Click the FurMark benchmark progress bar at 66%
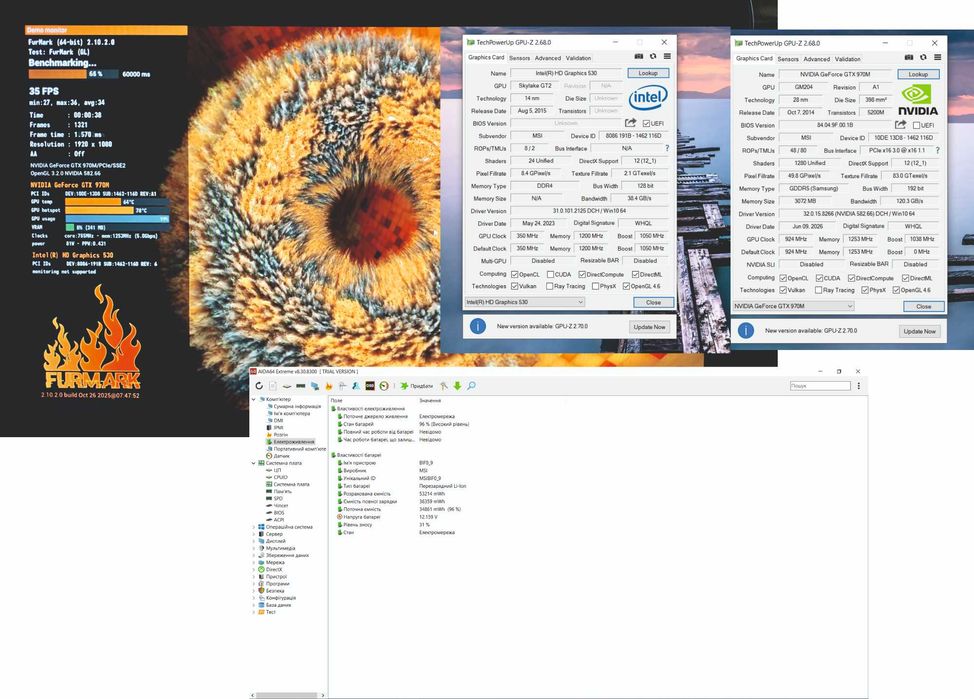This screenshot has height=699, width=974. (x=71, y=74)
